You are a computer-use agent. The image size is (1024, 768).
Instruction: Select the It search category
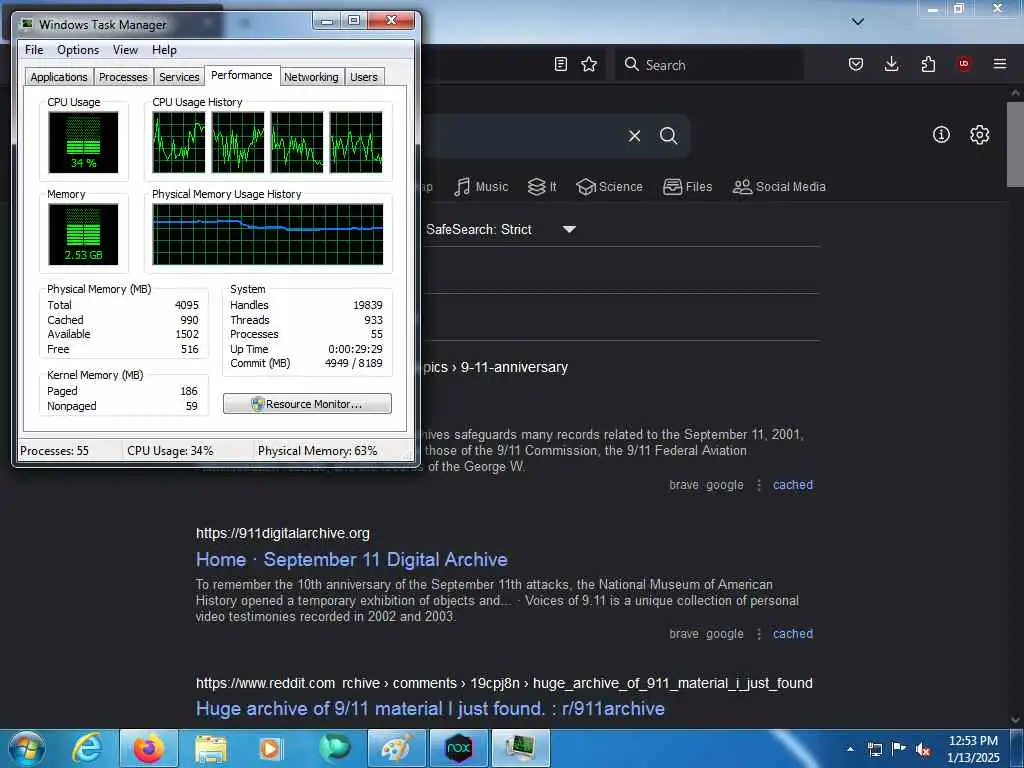tap(542, 187)
